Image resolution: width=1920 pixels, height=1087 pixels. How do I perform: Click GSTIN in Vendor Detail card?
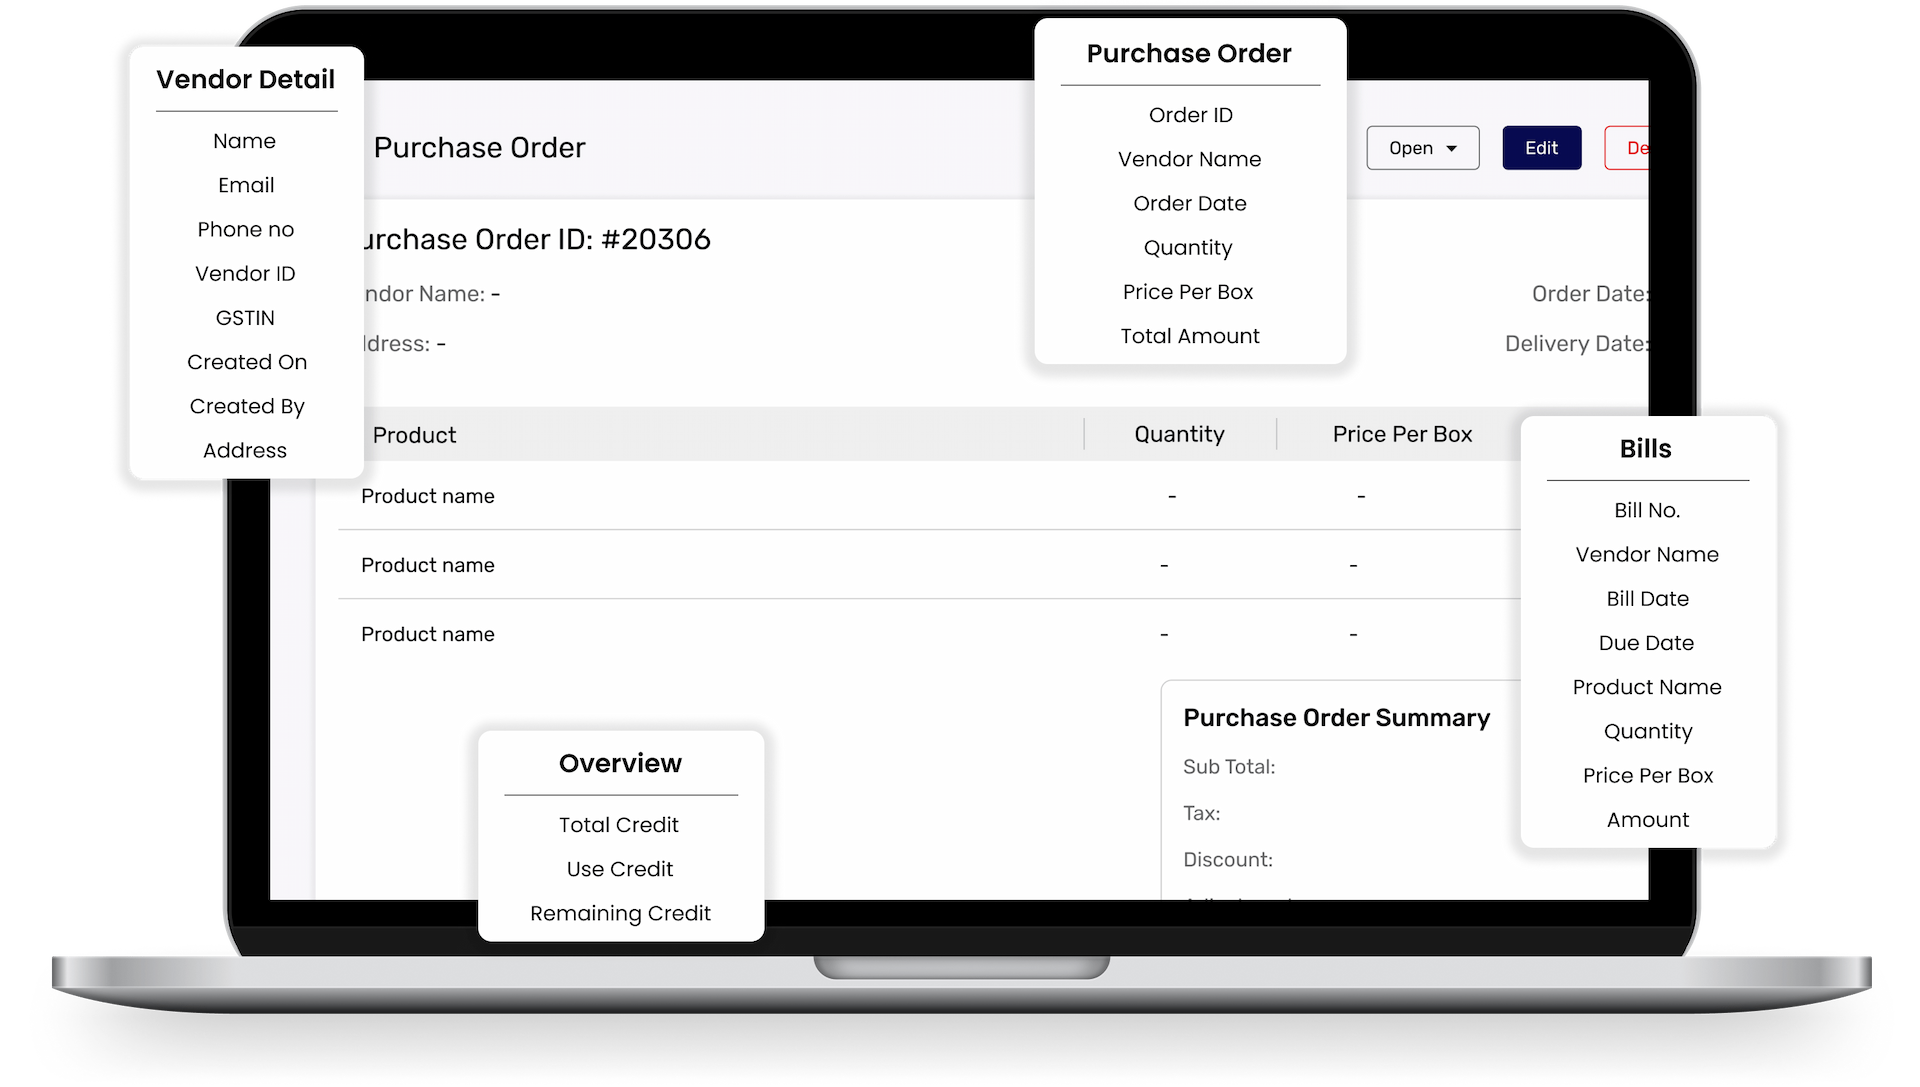[x=245, y=318]
